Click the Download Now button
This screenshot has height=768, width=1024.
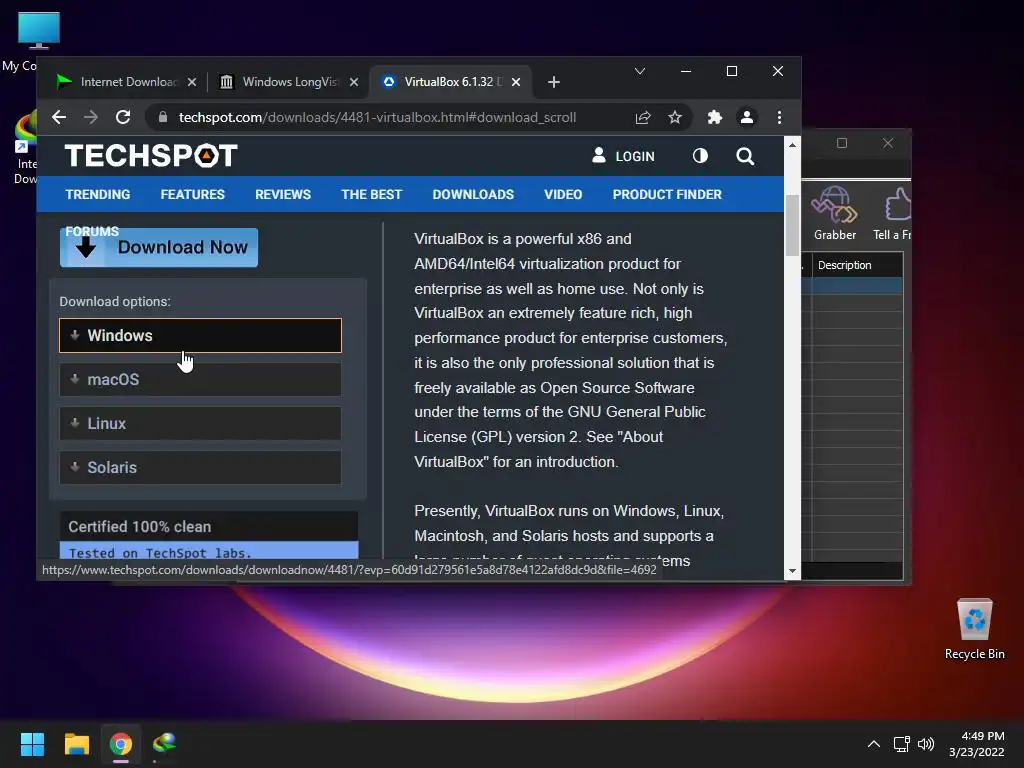159,248
